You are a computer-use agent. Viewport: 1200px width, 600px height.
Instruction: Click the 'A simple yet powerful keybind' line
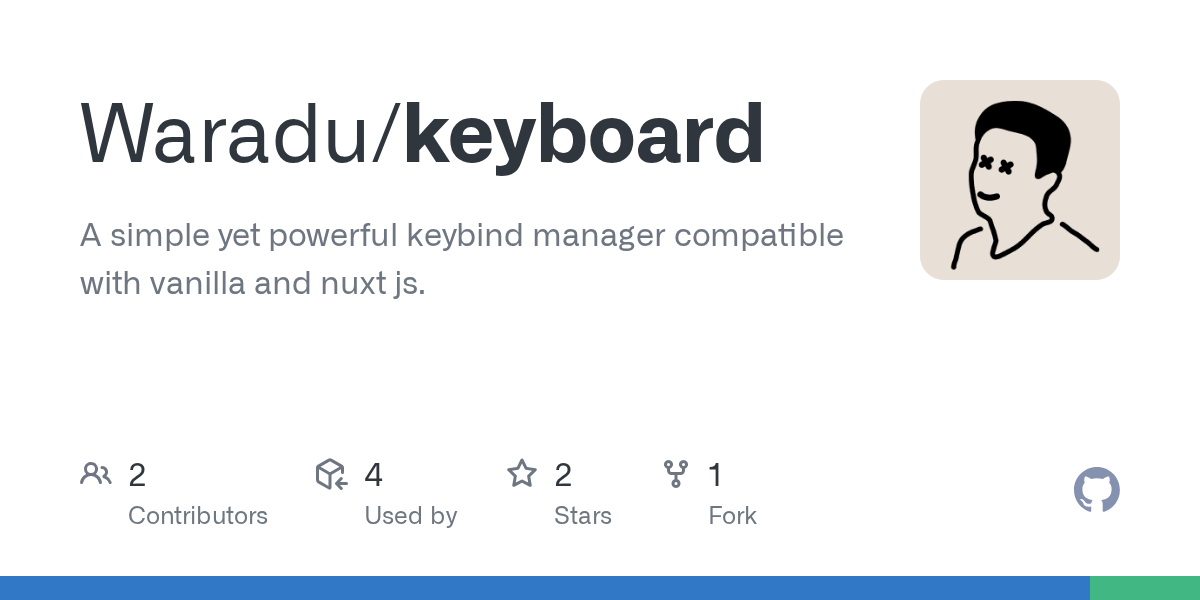click(x=461, y=236)
